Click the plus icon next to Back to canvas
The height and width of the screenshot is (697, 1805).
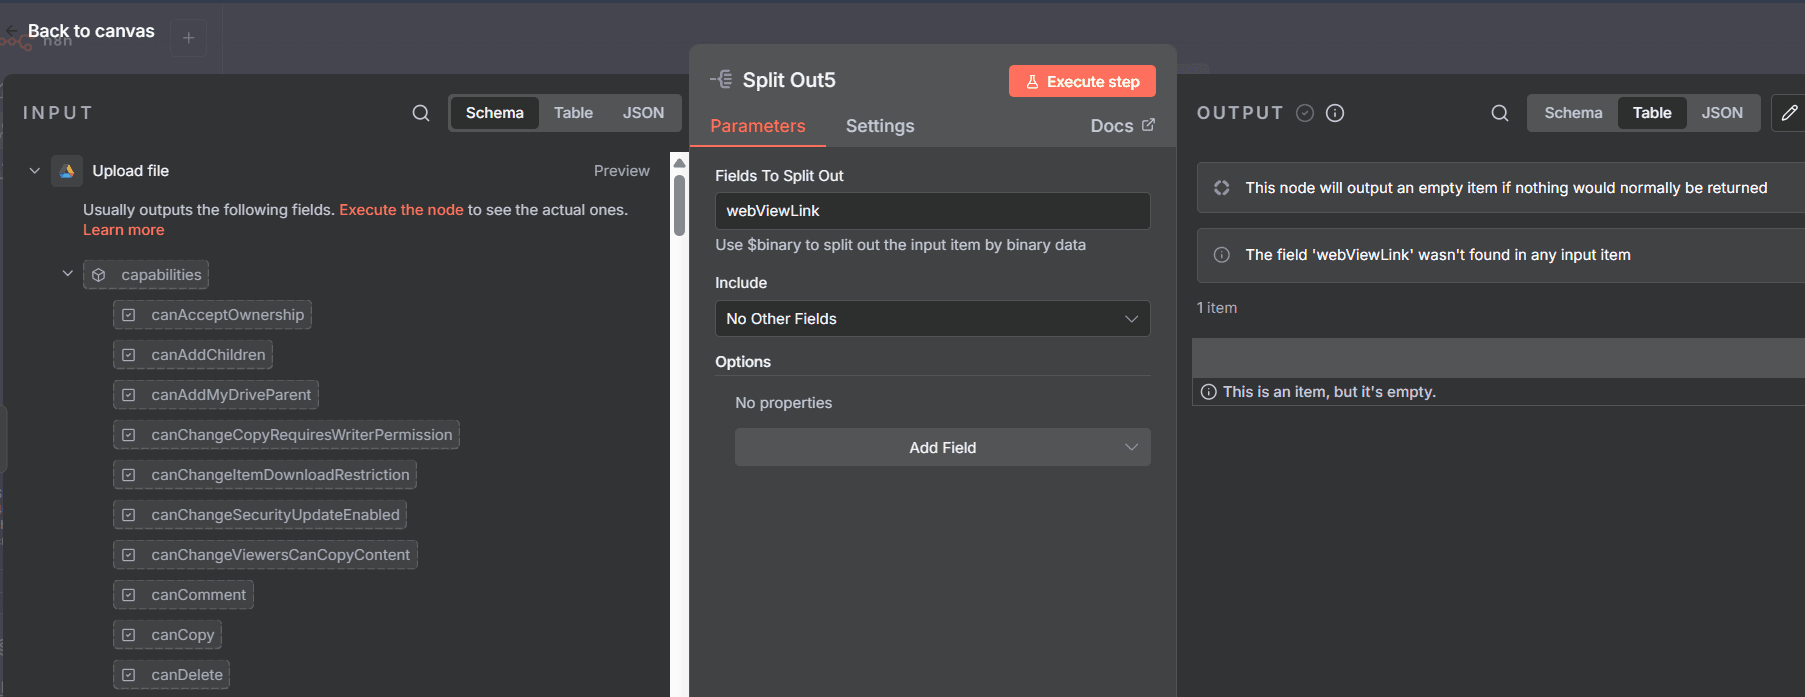[x=188, y=38]
